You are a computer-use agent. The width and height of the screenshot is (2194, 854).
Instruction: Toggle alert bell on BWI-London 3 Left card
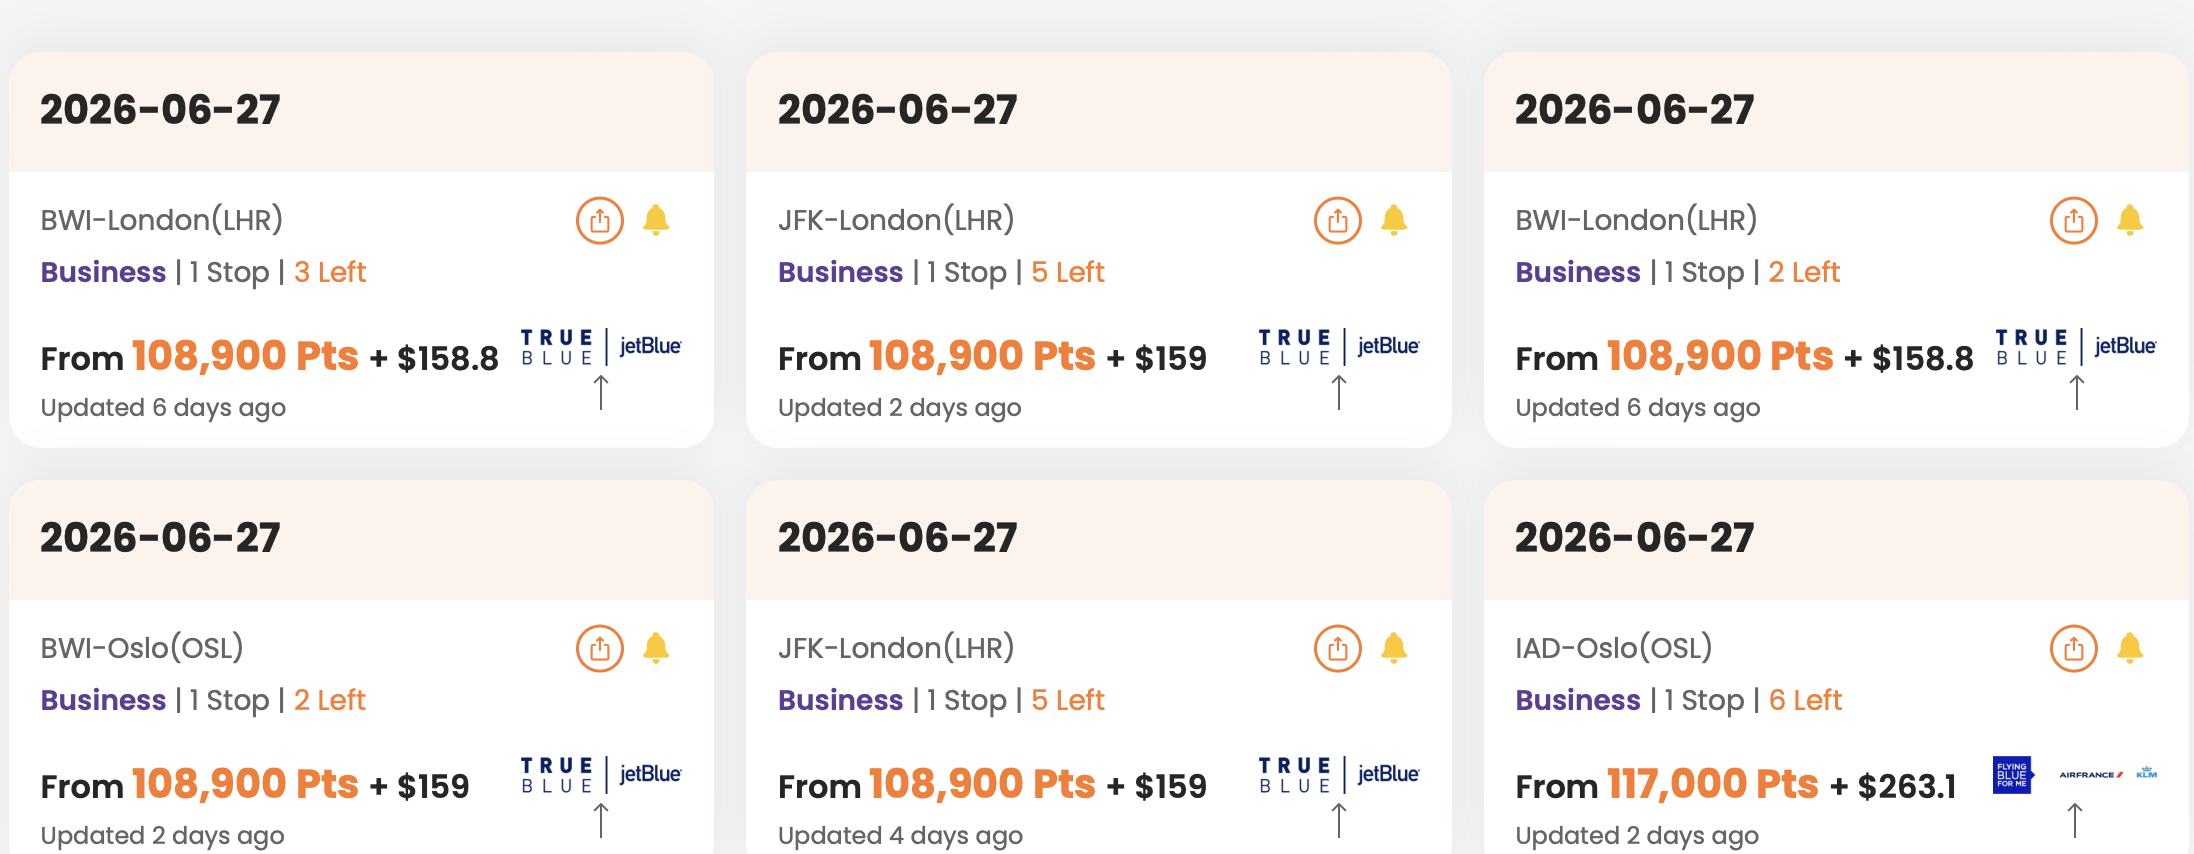pos(656,220)
